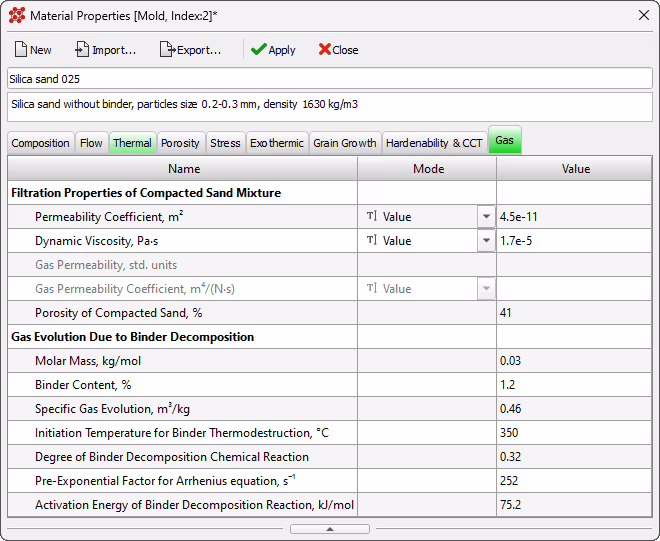Select 'Gas Permeability, std. units' row name

(x=106, y=265)
